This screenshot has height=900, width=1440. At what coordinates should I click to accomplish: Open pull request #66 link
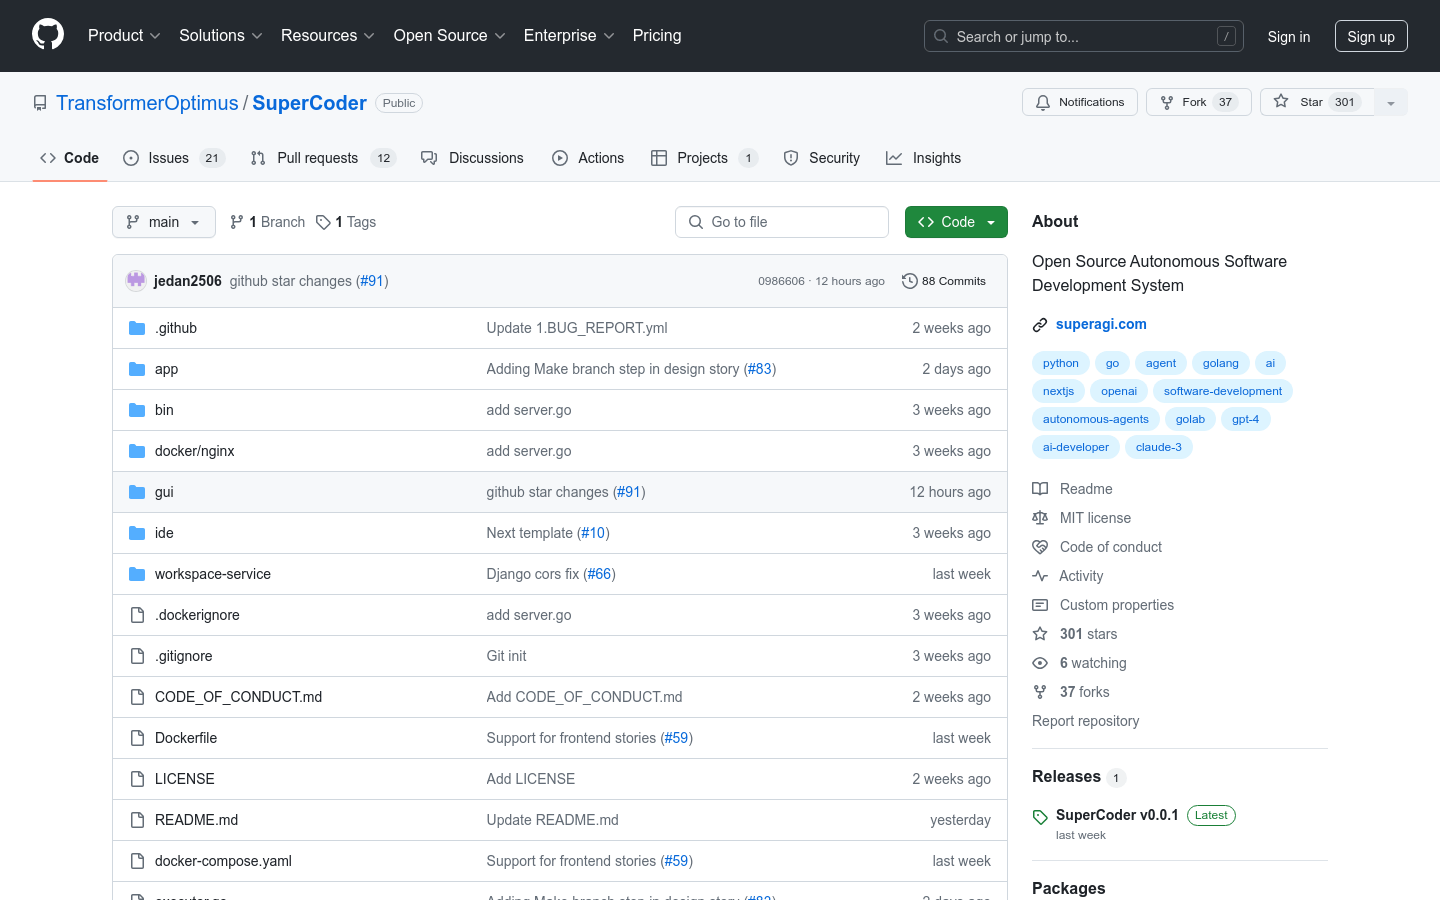tap(599, 574)
